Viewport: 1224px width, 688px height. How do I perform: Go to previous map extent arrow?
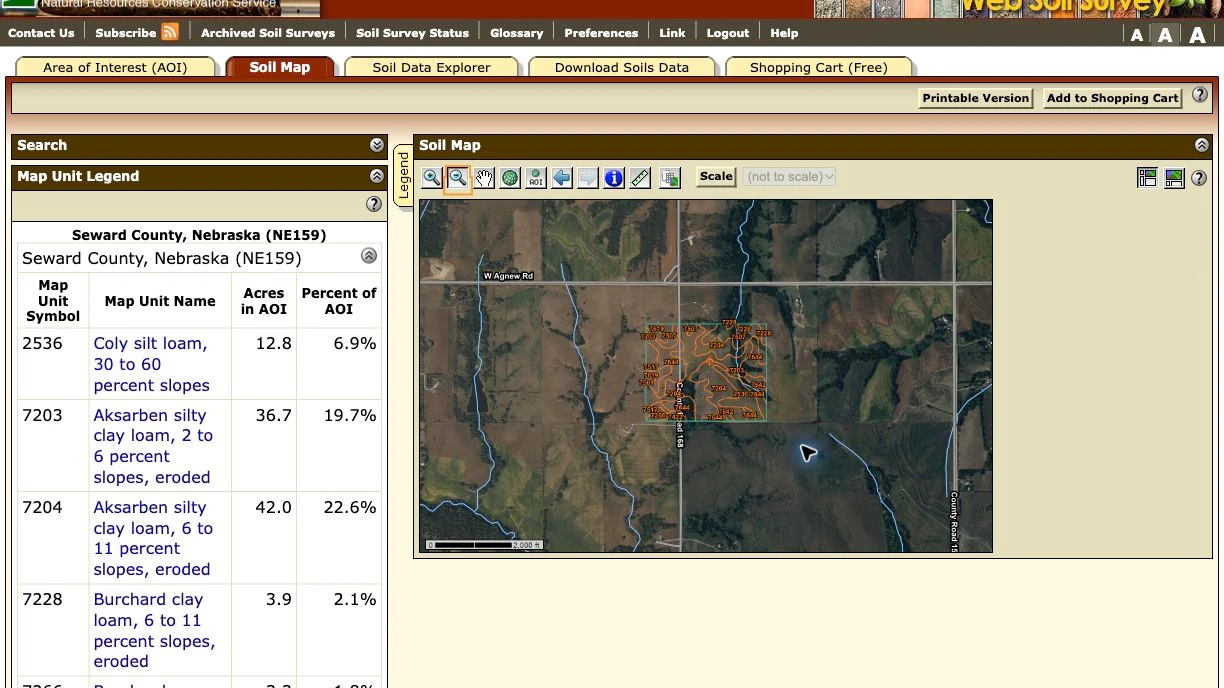[x=562, y=178]
